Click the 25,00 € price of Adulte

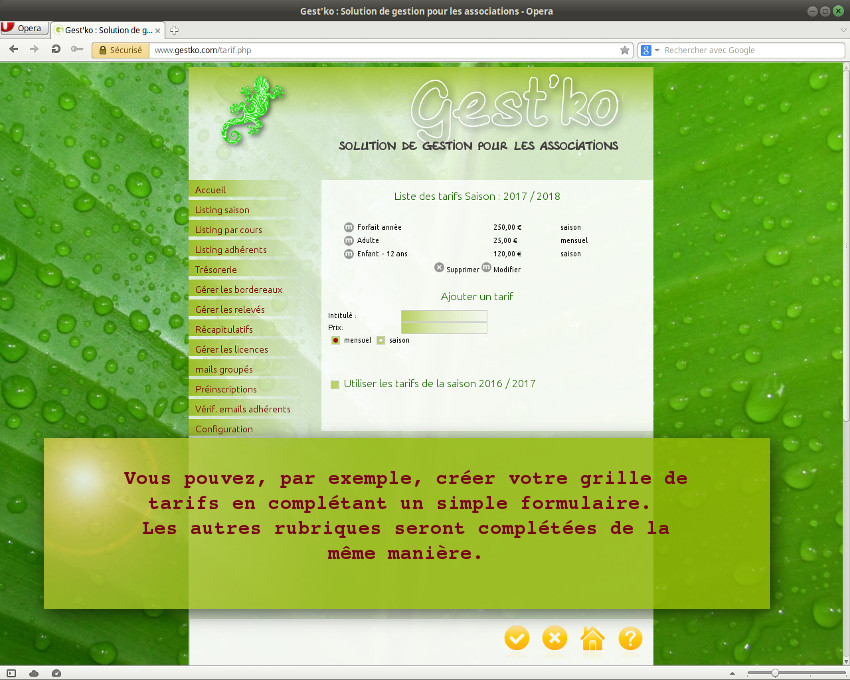coord(505,240)
